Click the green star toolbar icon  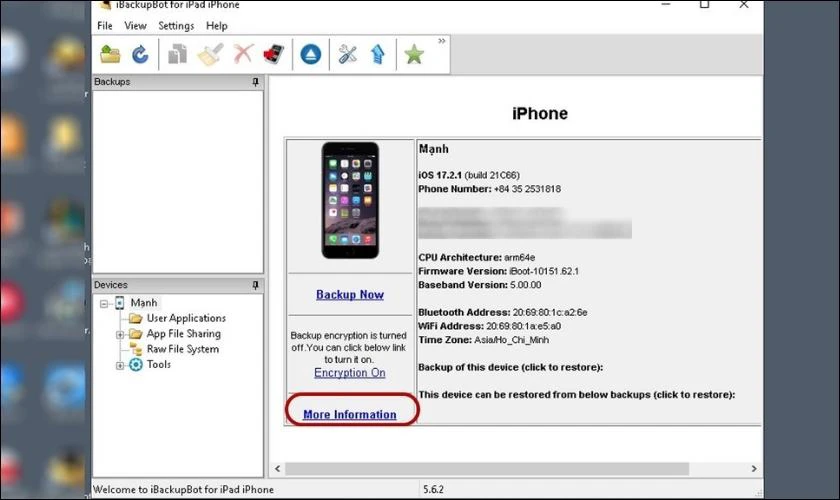414,54
